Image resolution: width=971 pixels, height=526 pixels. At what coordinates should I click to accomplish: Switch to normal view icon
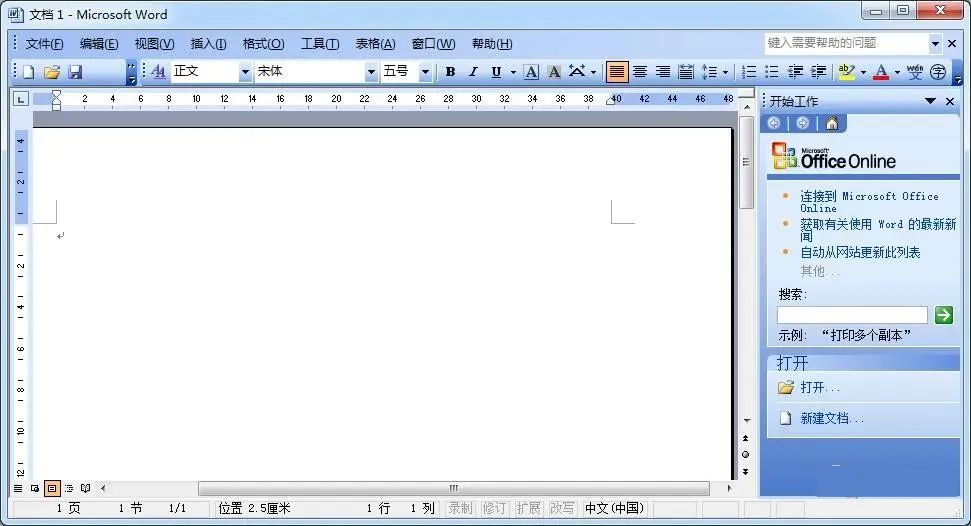click(18, 488)
